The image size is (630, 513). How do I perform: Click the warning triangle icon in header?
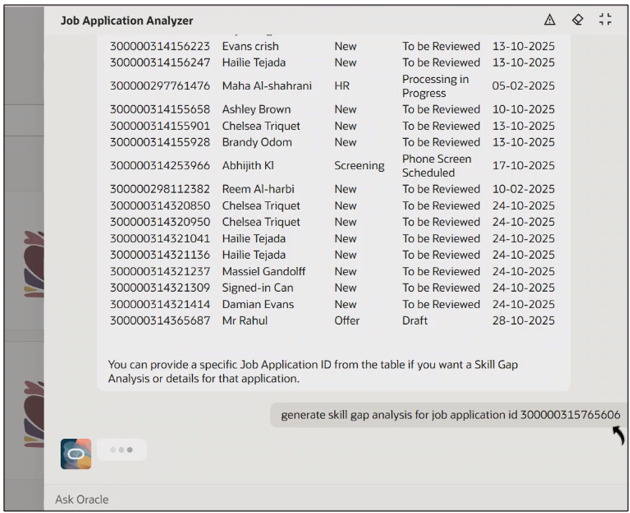pyautogui.click(x=549, y=20)
